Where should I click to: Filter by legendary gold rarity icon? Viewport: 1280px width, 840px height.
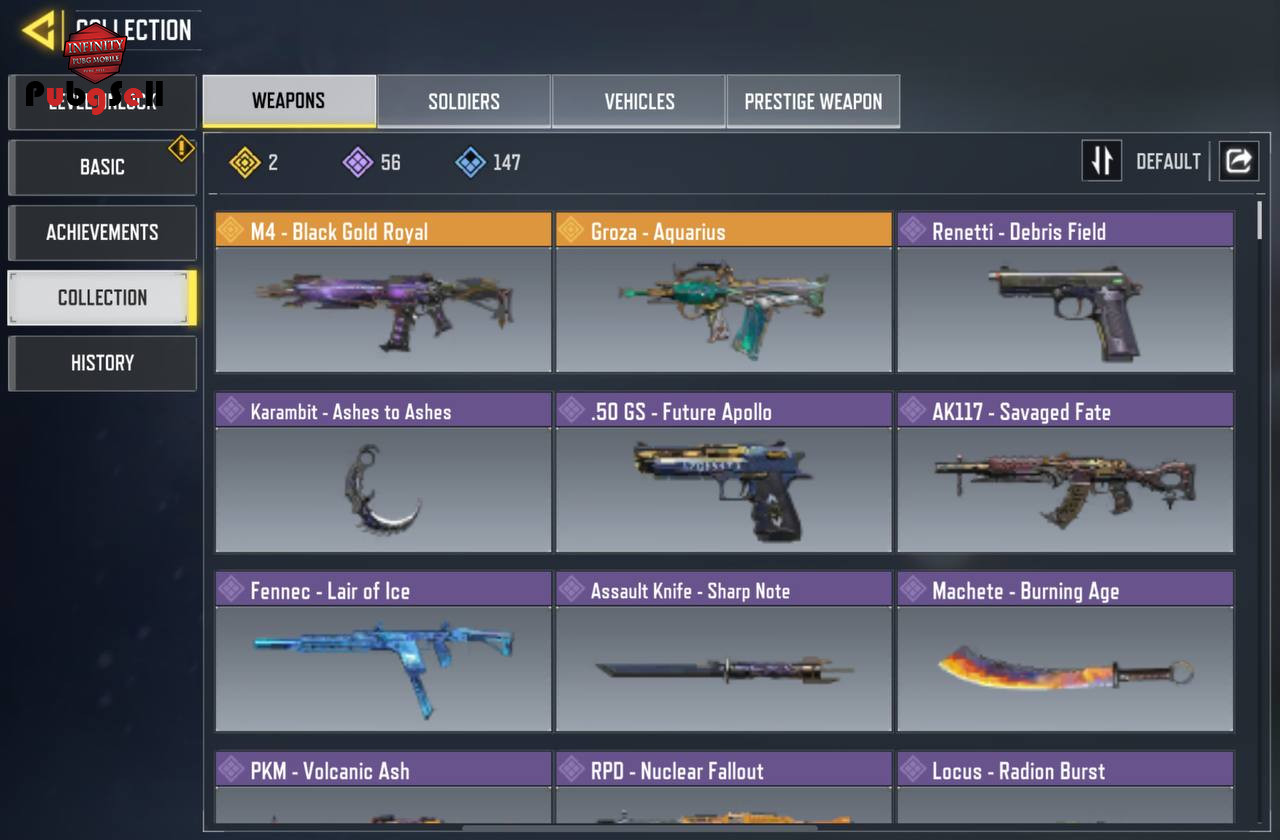pyautogui.click(x=245, y=162)
